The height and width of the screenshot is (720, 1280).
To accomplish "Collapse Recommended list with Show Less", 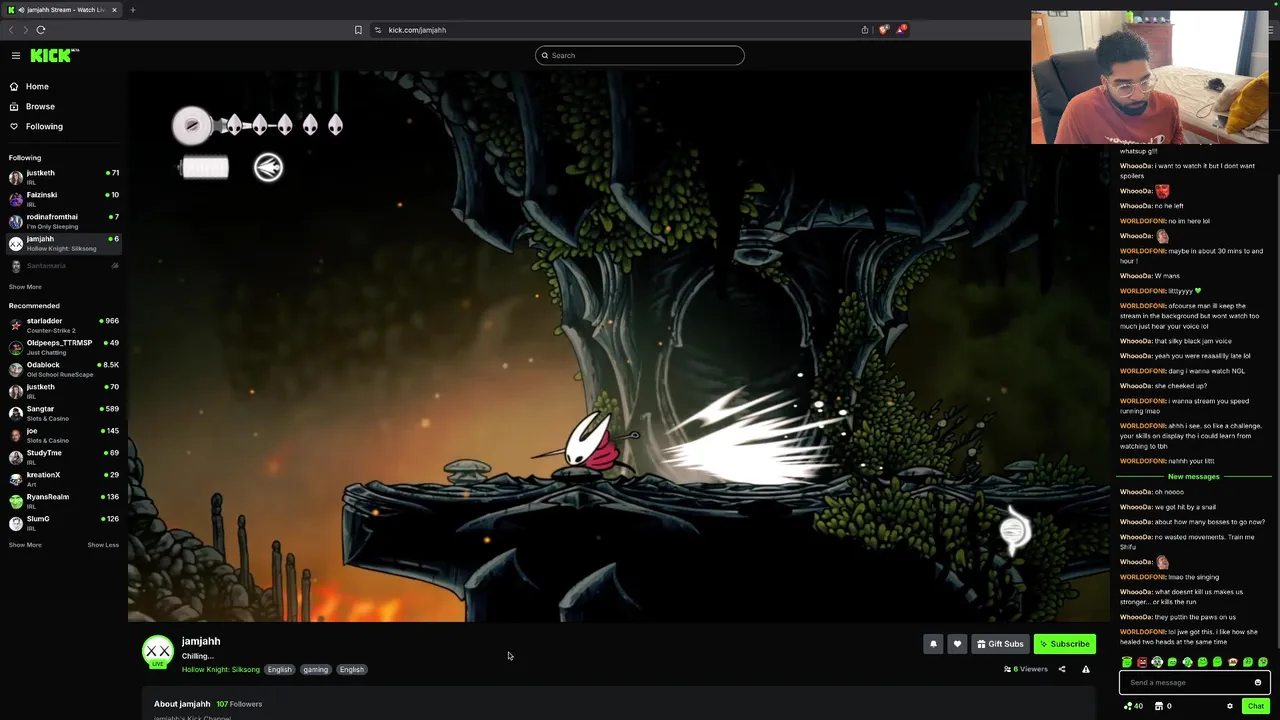I will (x=103, y=545).
